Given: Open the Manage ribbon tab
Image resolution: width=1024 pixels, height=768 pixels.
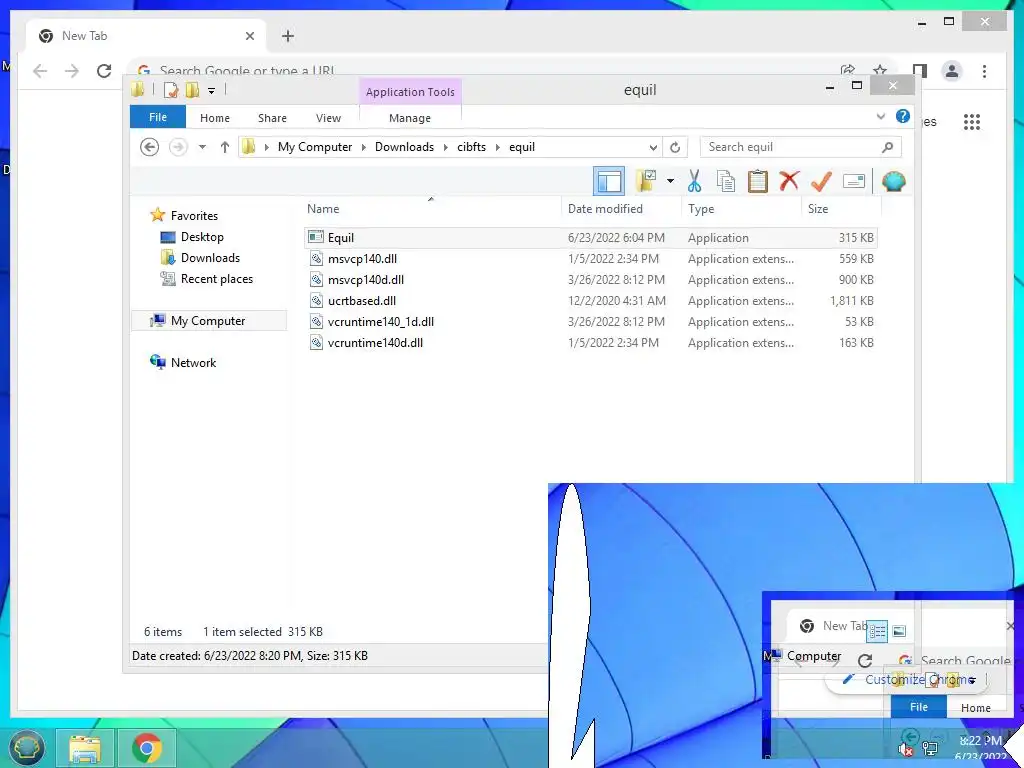Looking at the screenshot, I should tap(409, 118).
